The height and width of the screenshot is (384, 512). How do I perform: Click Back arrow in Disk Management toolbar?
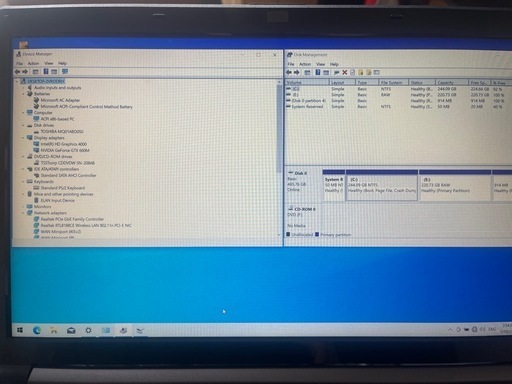tap(289, 72)
